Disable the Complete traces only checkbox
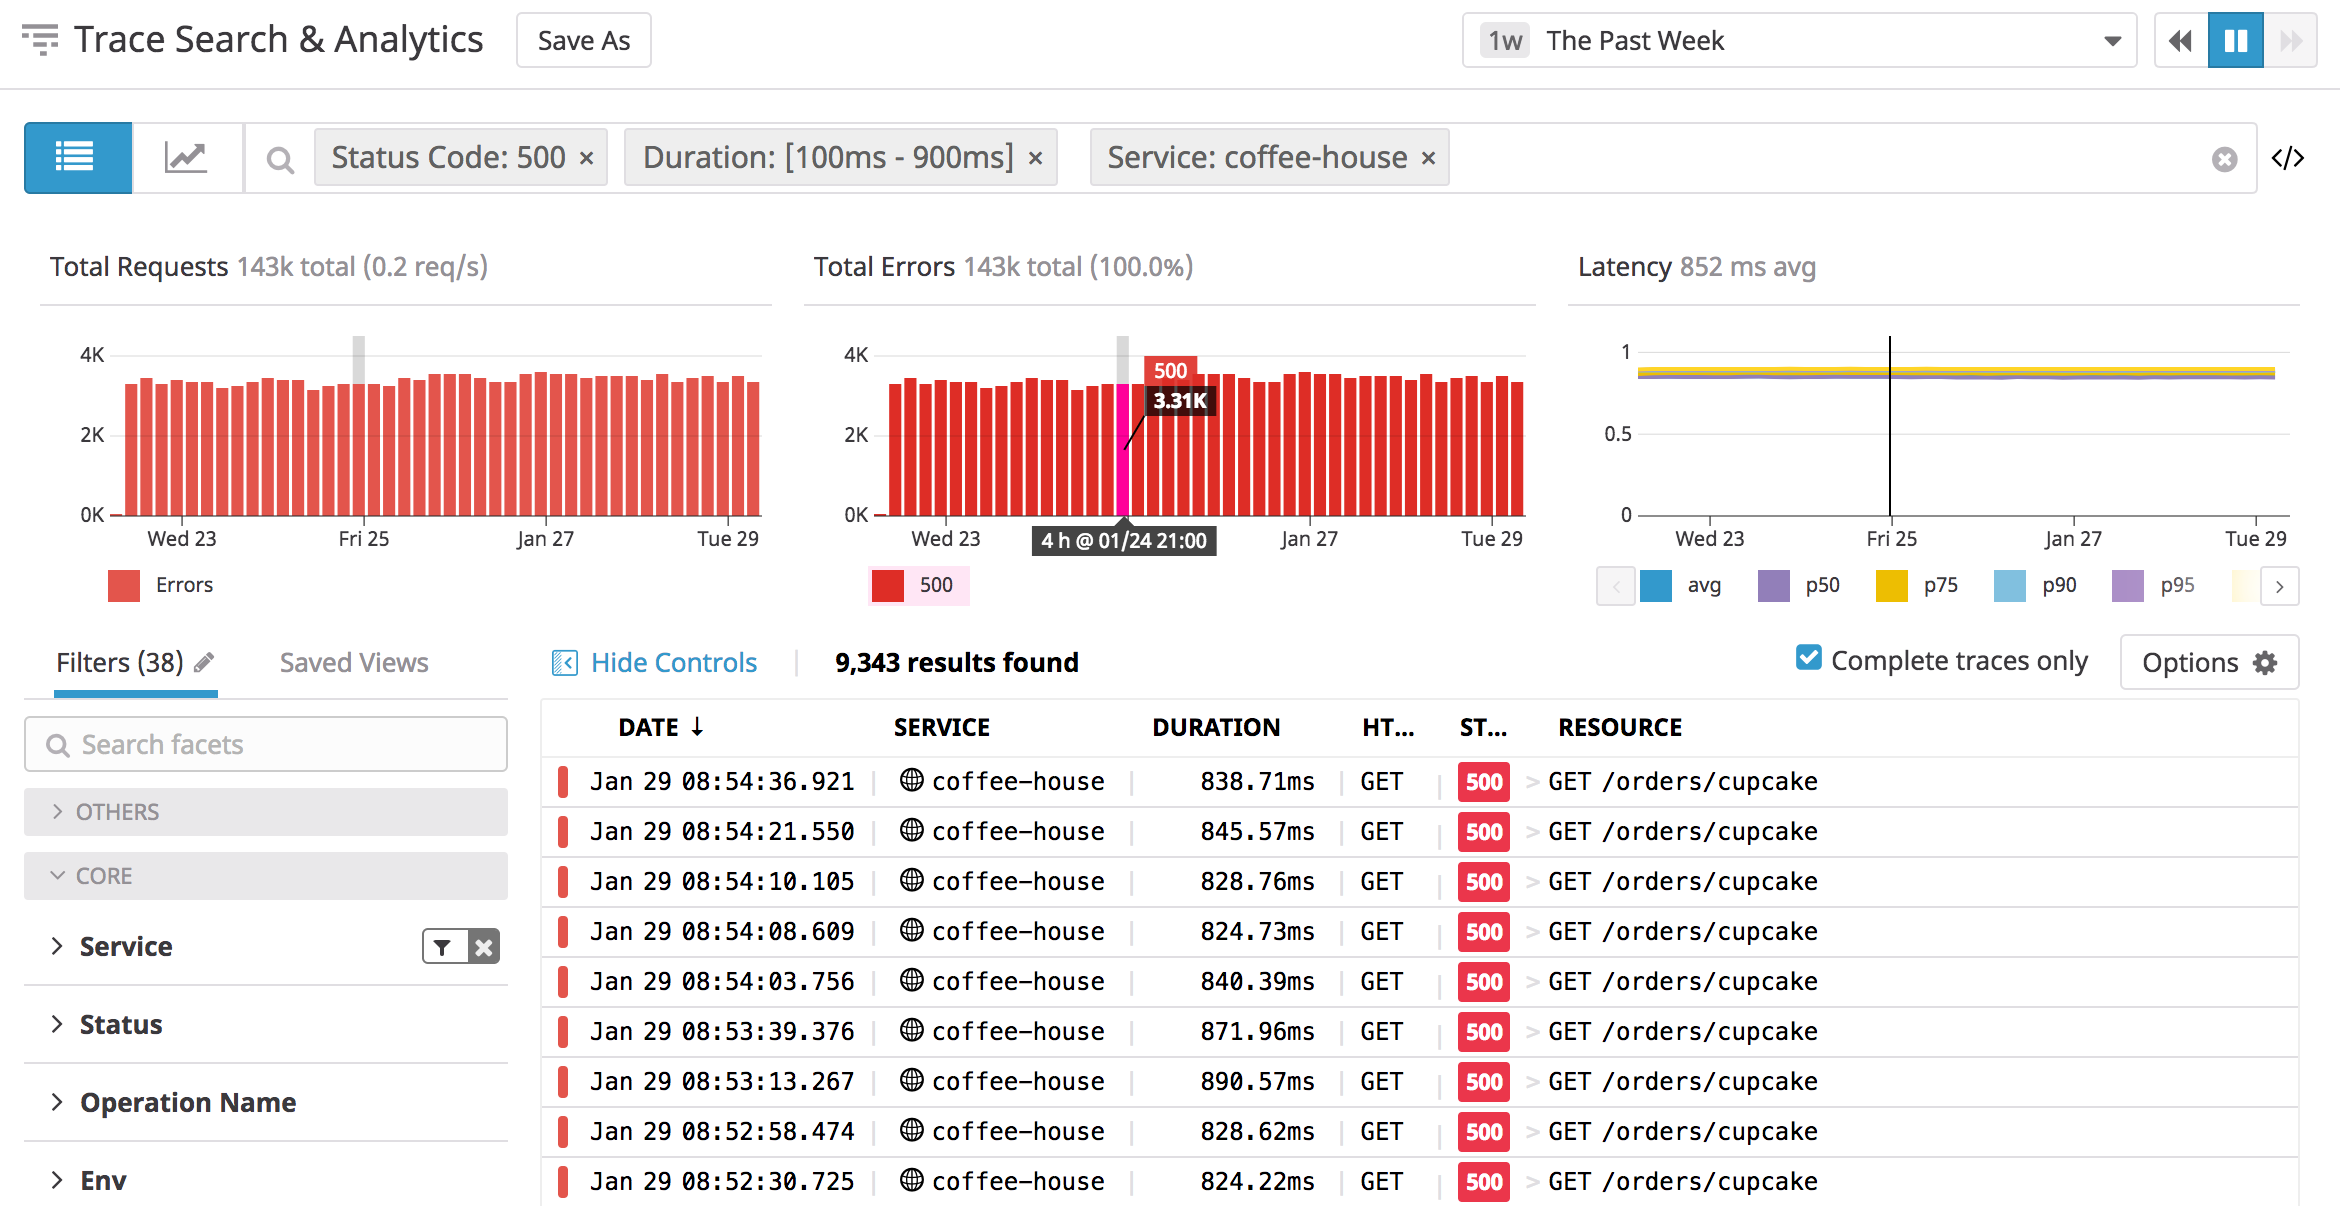Viewport: 2340px width, 1206px height. pyautogui.click(x=1807, y=657)
